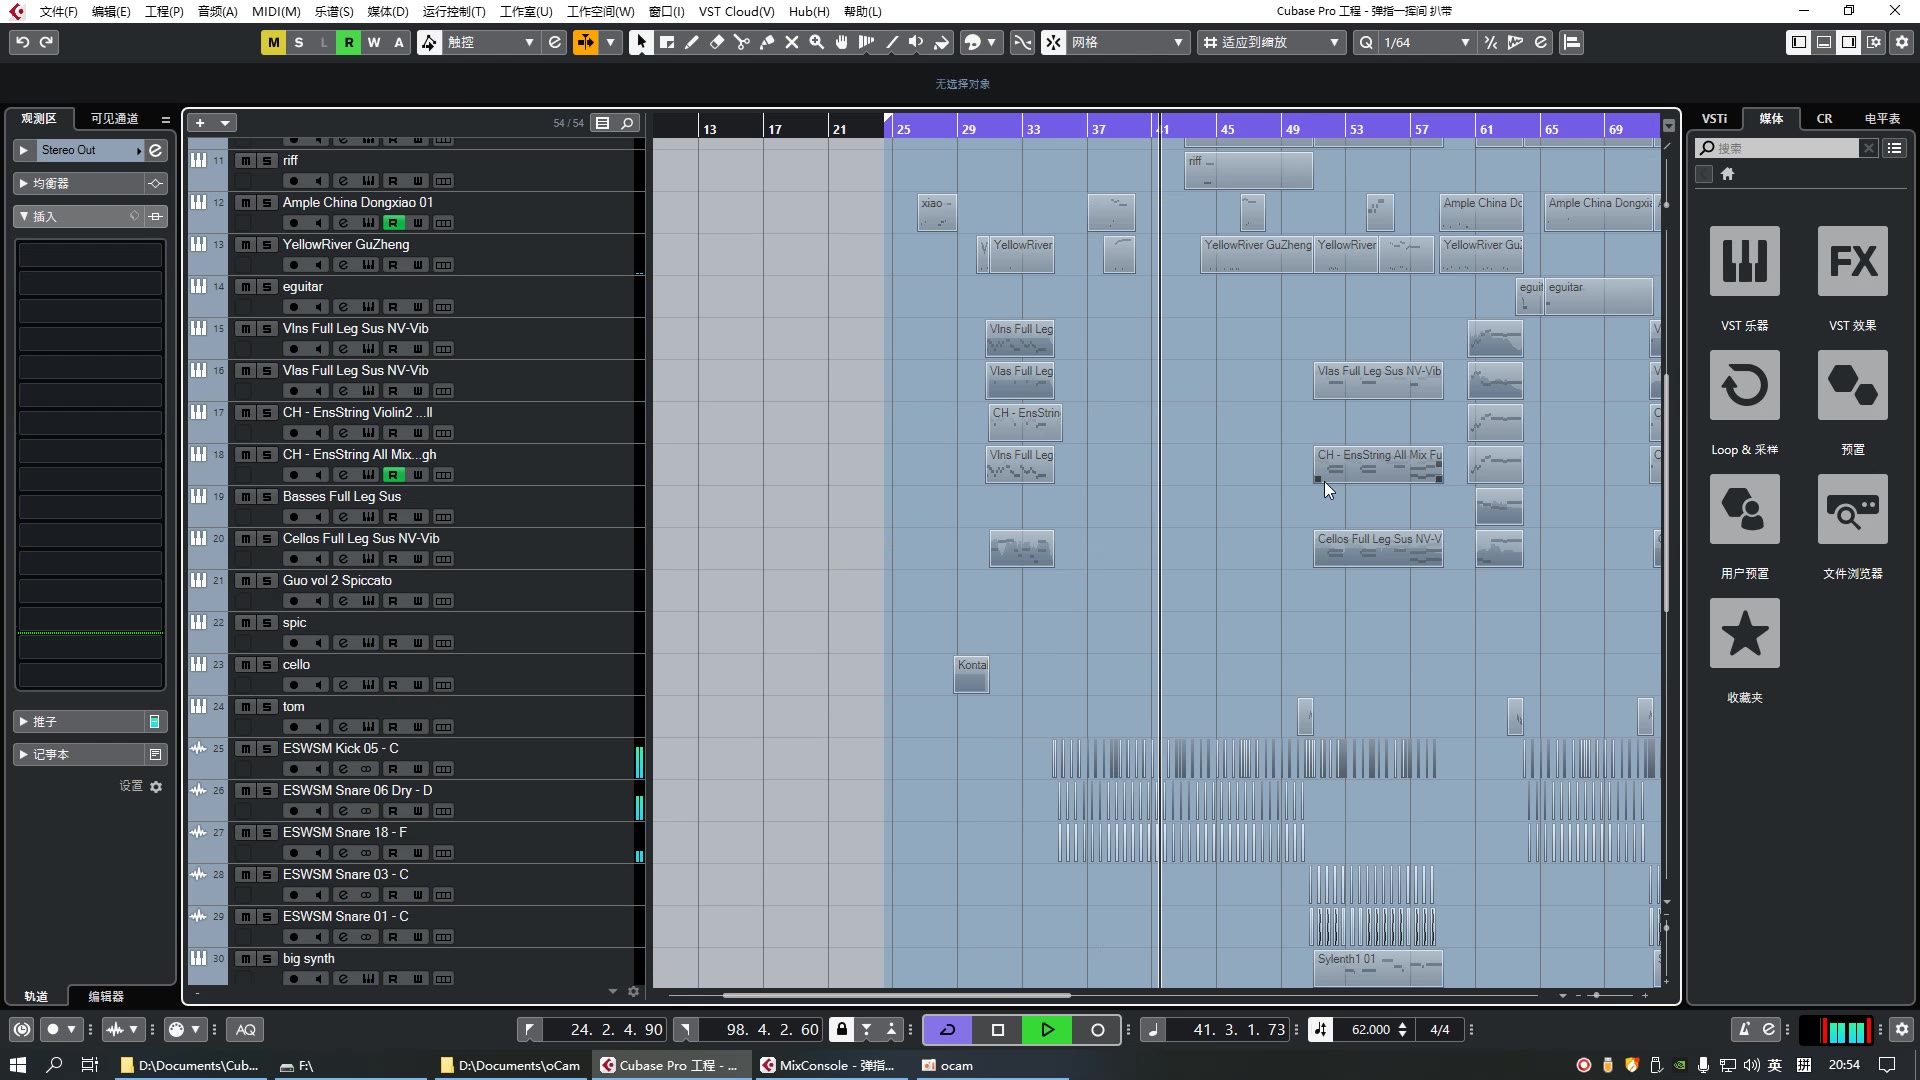Viewport: 1920px width, 1080px height.
Task: Select the Mute X tool
Action: [x=792, y=42]
